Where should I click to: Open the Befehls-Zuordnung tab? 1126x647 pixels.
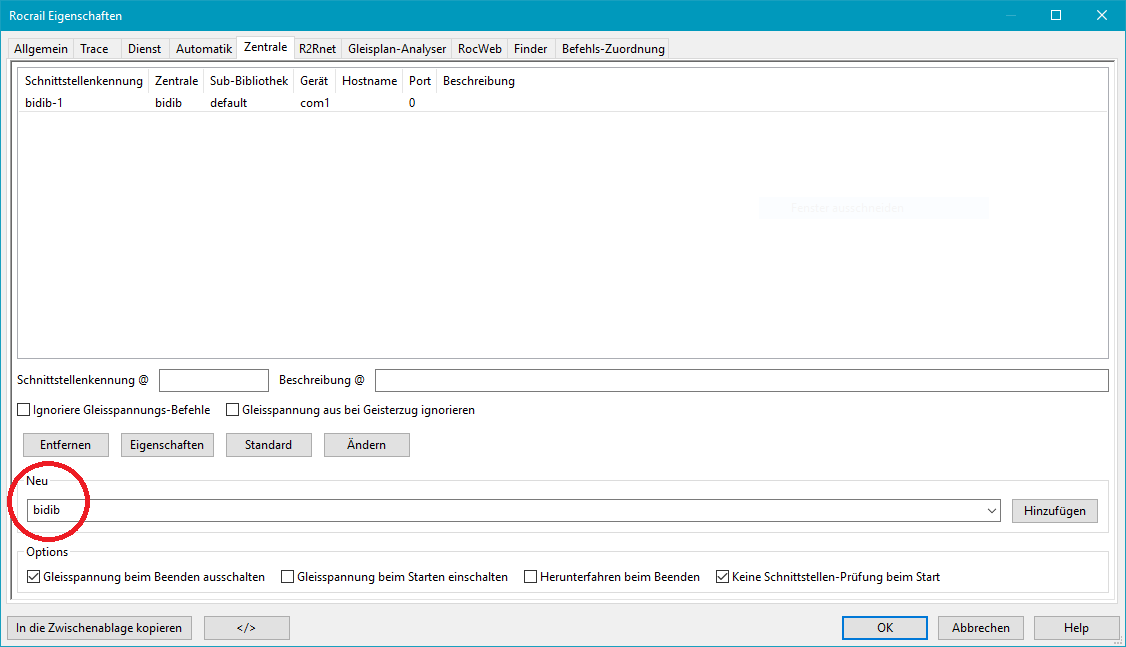coord(612,49)
